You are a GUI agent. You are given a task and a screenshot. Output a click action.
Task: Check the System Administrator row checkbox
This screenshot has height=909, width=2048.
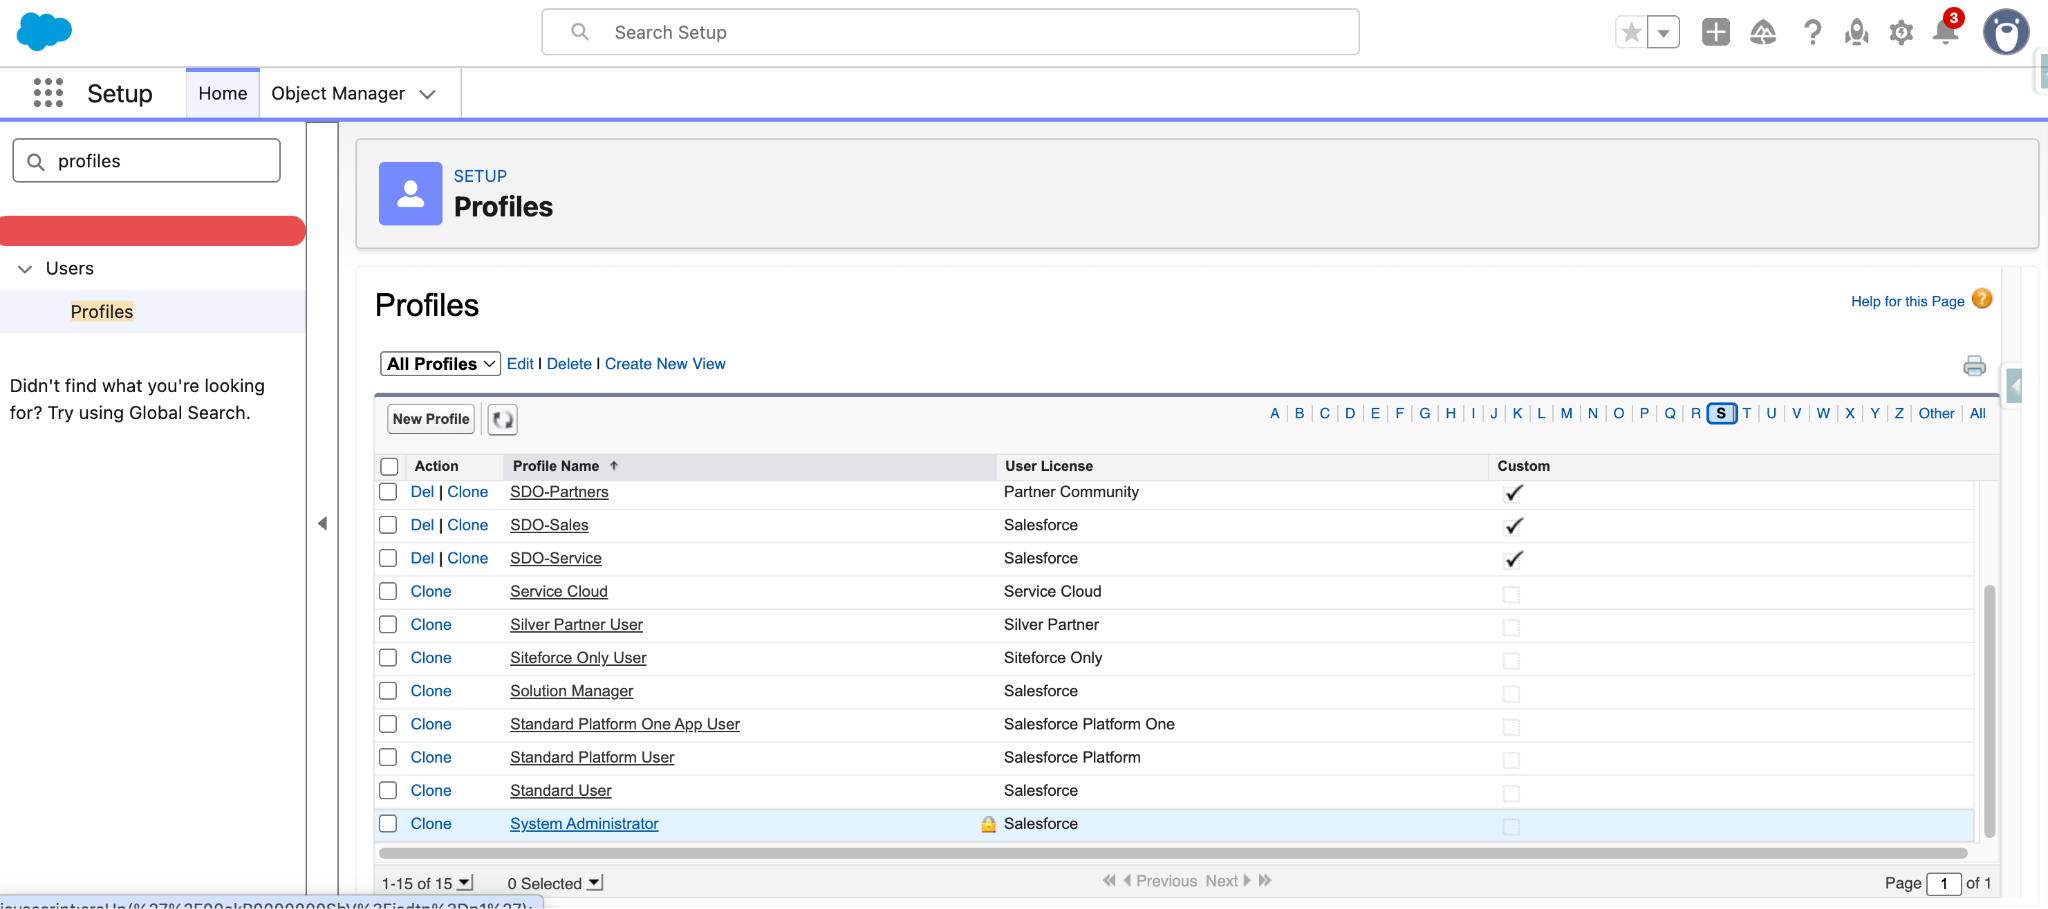pyautogui.click(x=388, y=823)
